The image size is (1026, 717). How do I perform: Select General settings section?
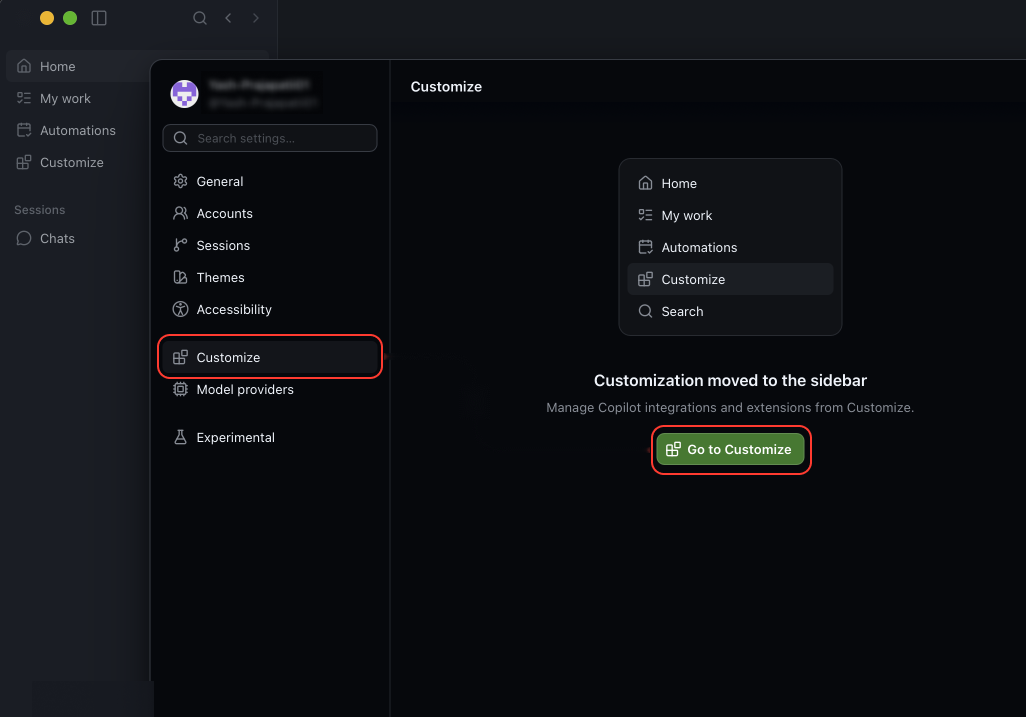[270, 181]
